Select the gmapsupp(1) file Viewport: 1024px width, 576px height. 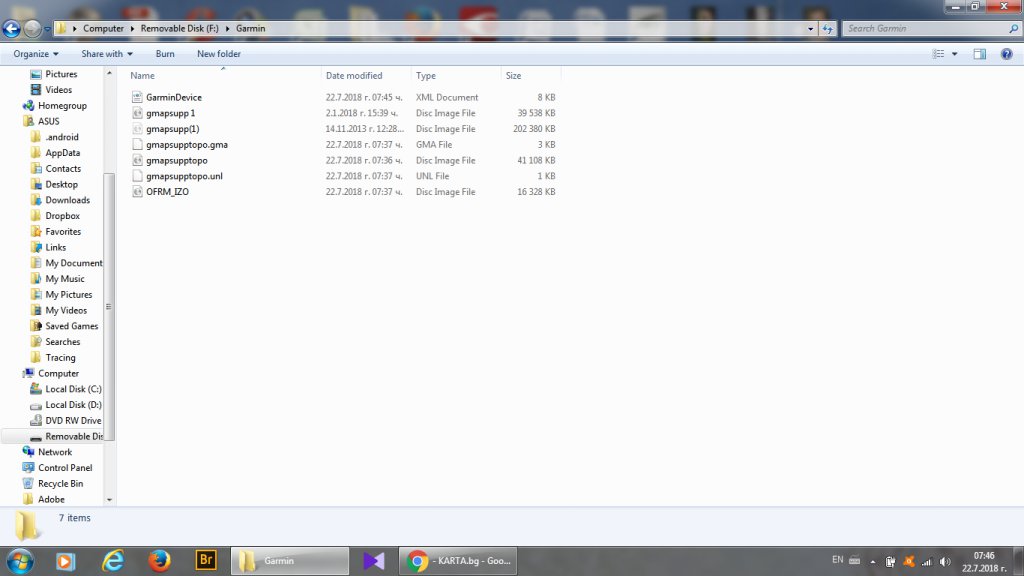pyautogui.click(x=172, y=129)
